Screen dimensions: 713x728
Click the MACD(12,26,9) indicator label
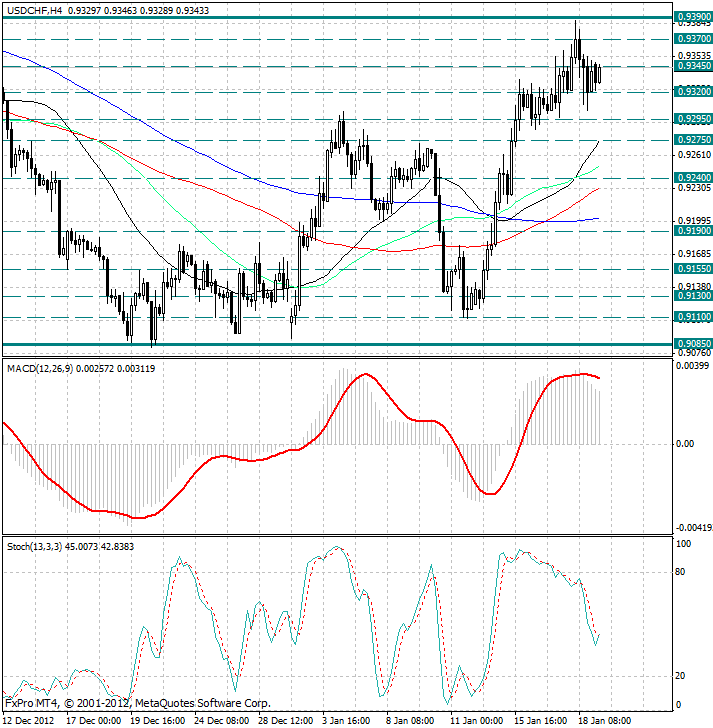point(47,370)
